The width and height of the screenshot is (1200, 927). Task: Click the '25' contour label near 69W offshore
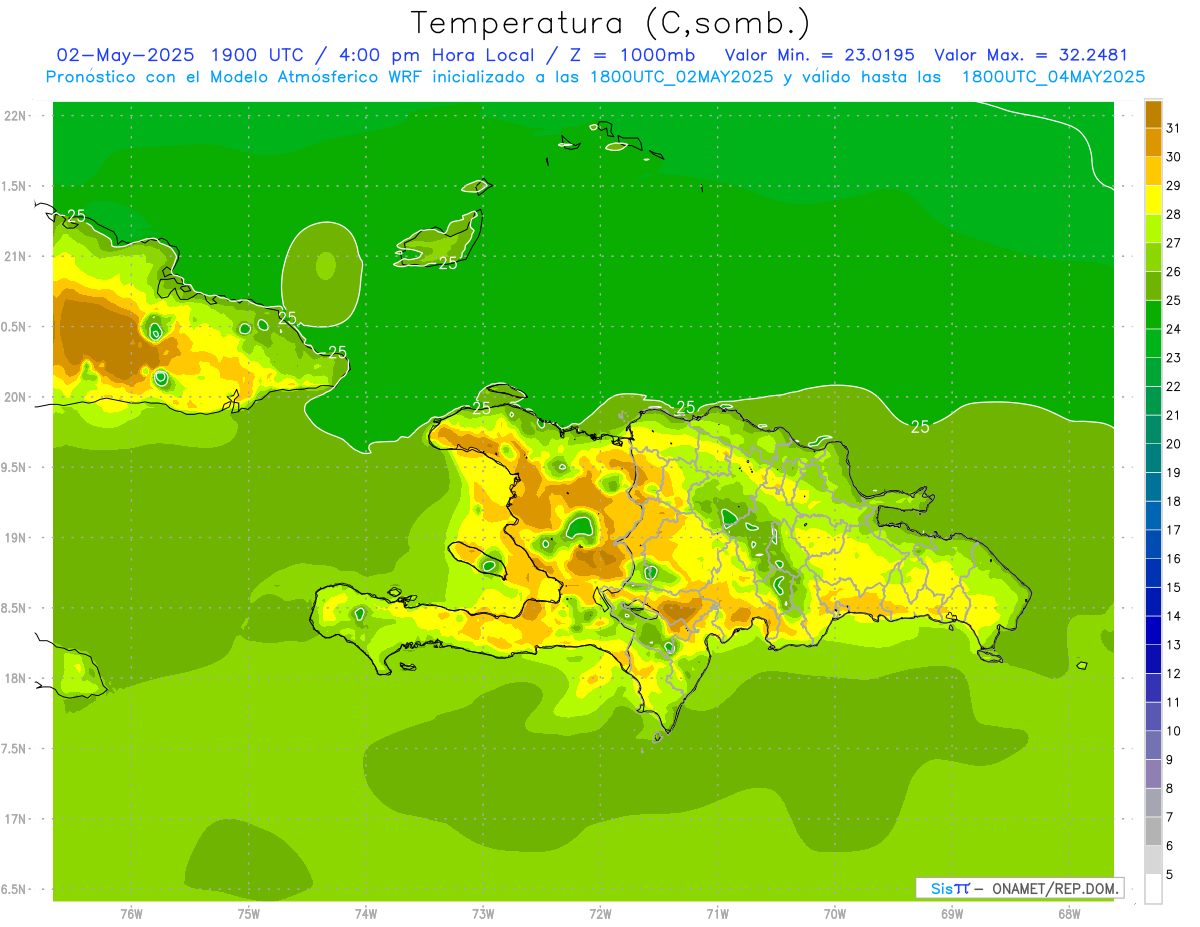click(920, 427)
